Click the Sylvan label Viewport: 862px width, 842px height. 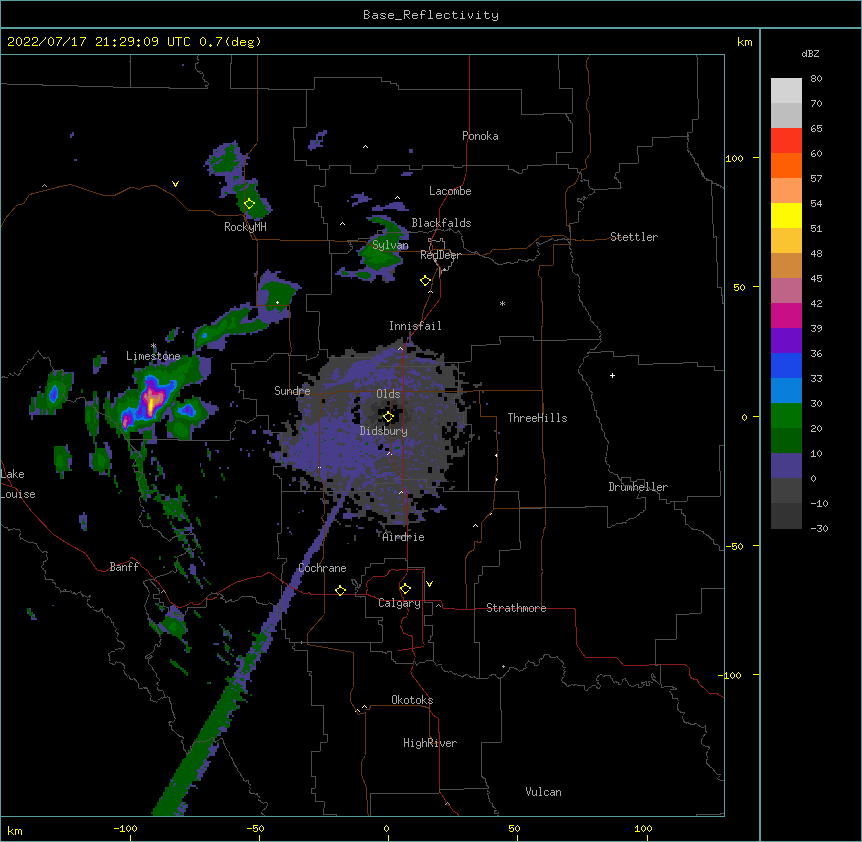[x=390, y=245]
